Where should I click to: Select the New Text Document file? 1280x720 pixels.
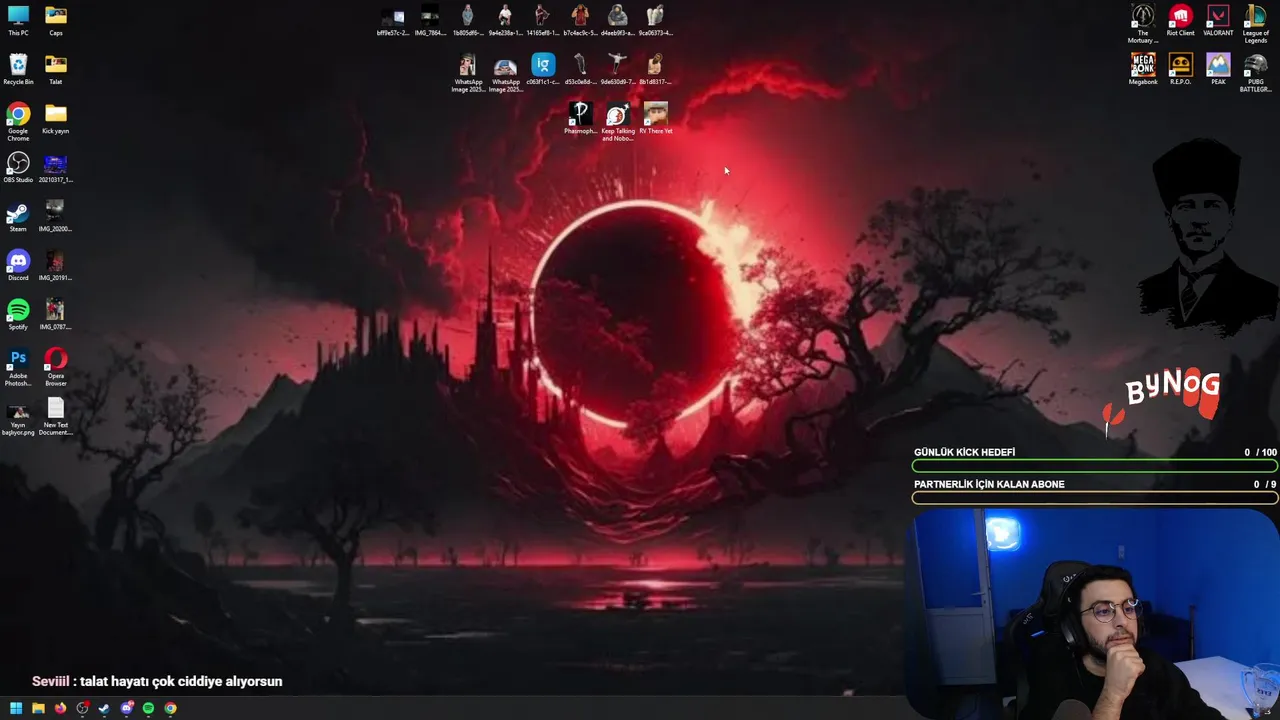tap(56, 417)
